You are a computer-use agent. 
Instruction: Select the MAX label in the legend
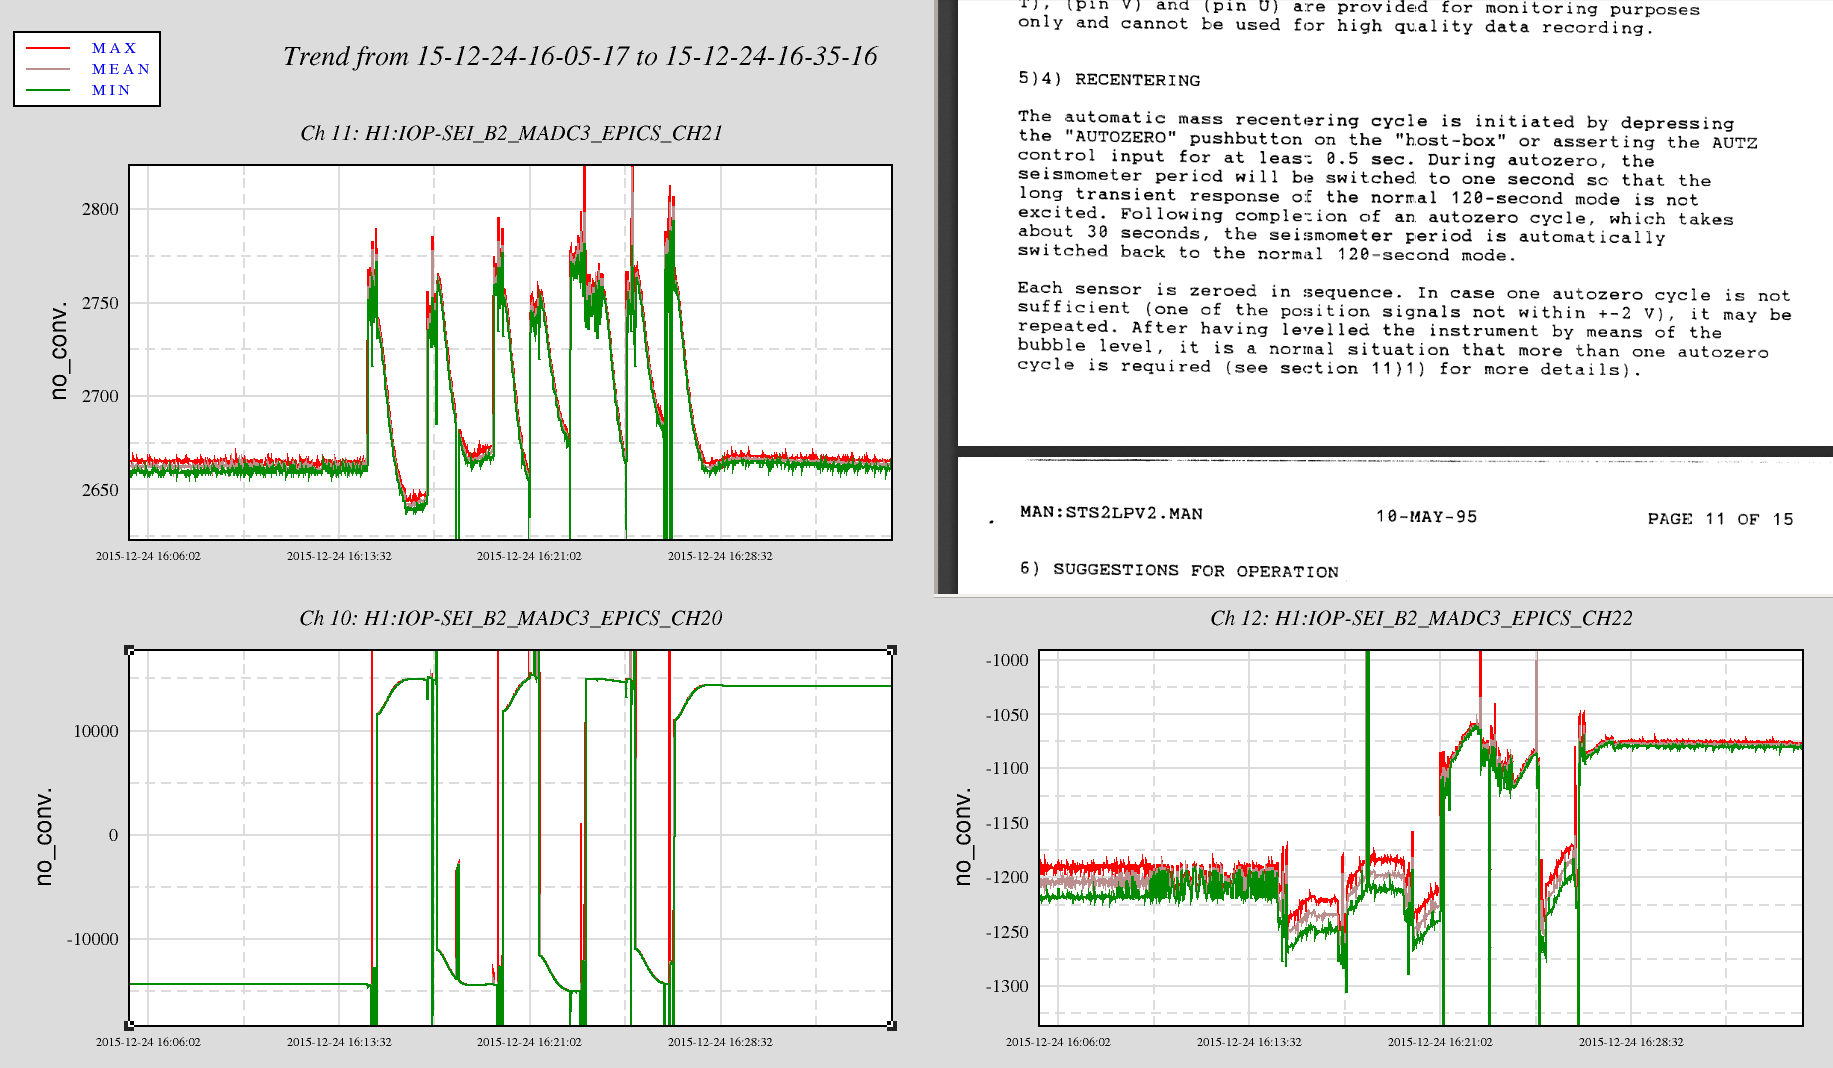point(114,48)
